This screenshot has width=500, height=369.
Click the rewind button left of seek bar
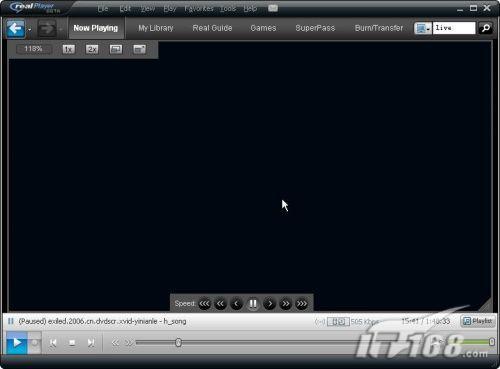(x=115, y=343)
